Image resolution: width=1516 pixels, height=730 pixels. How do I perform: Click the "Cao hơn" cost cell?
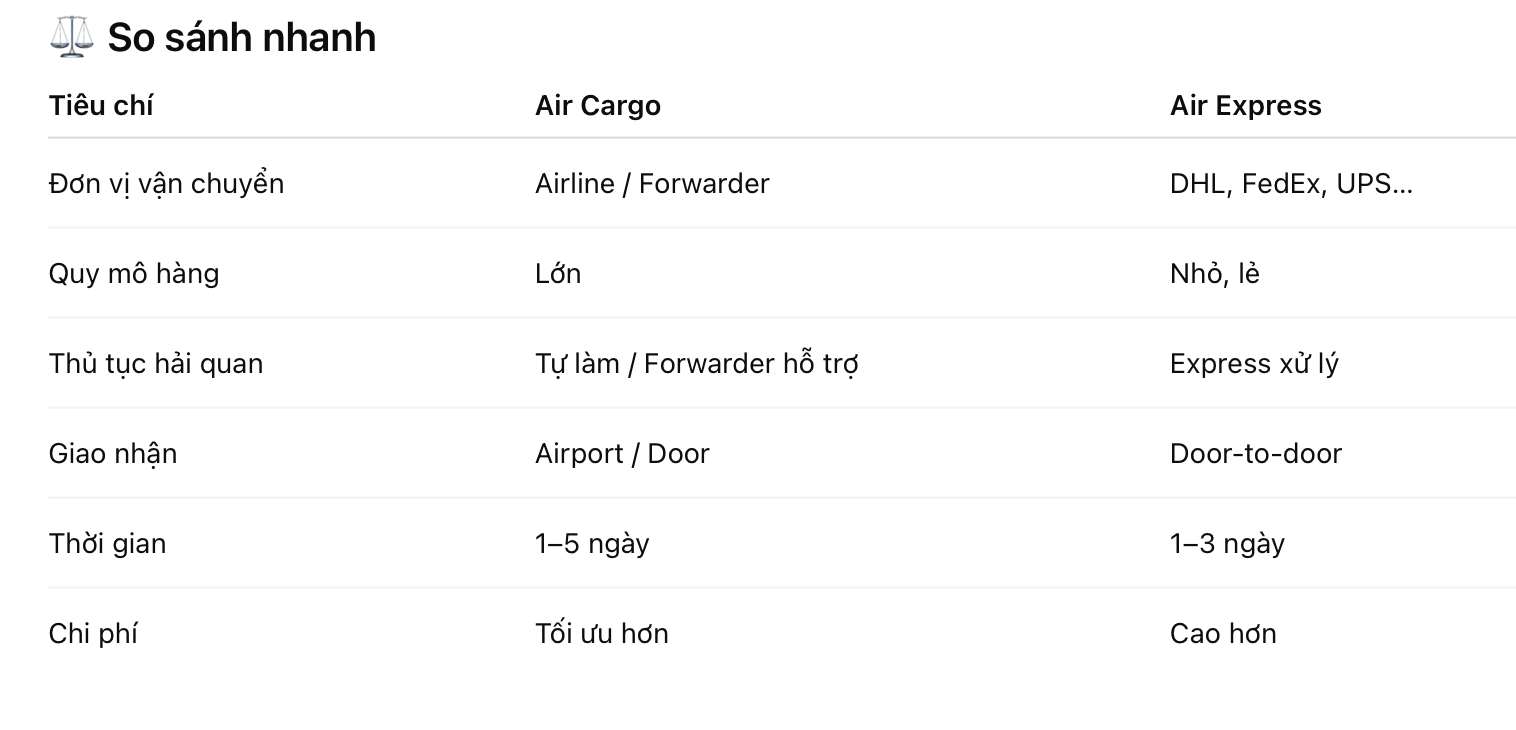1223,634
